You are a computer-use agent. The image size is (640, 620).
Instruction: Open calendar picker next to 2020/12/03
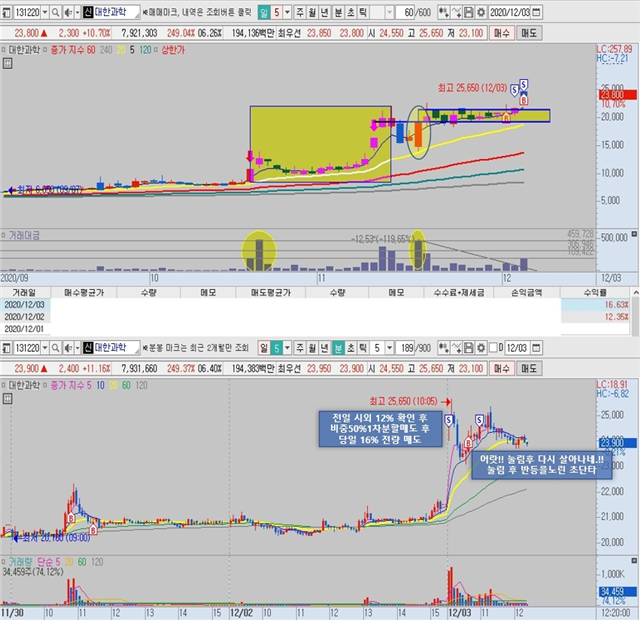coord(537,13)
